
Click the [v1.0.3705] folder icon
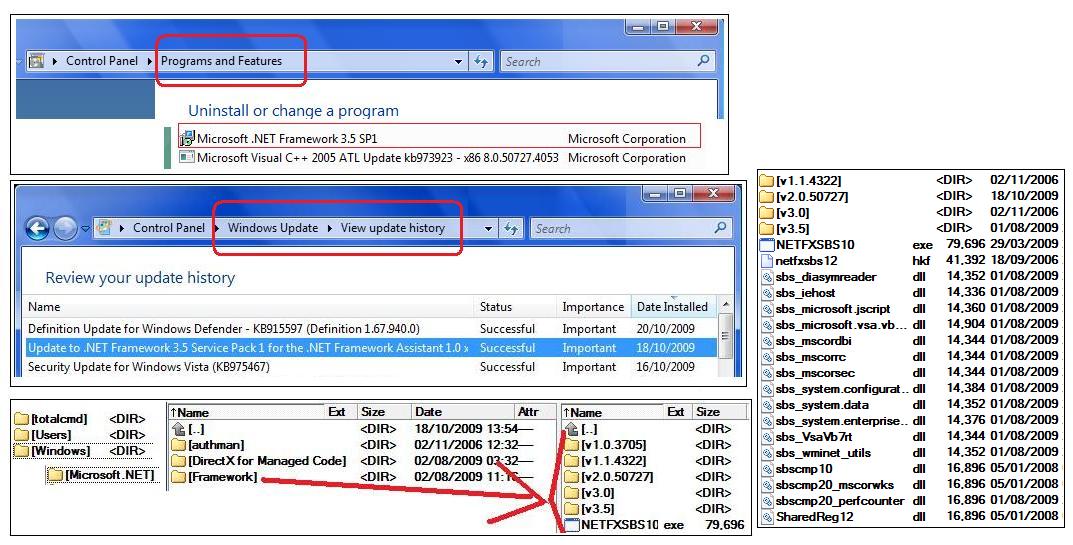pyautogui.click(x=572, y=445)
